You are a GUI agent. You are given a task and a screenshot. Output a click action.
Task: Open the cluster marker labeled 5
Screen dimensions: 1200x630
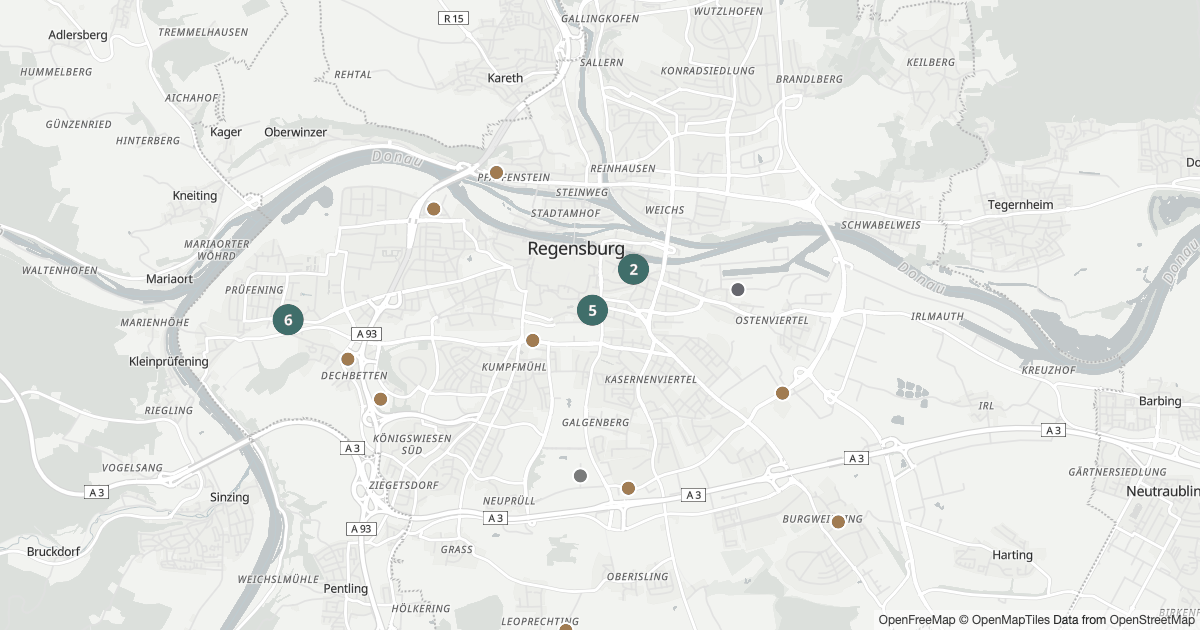tap(592, 310)
